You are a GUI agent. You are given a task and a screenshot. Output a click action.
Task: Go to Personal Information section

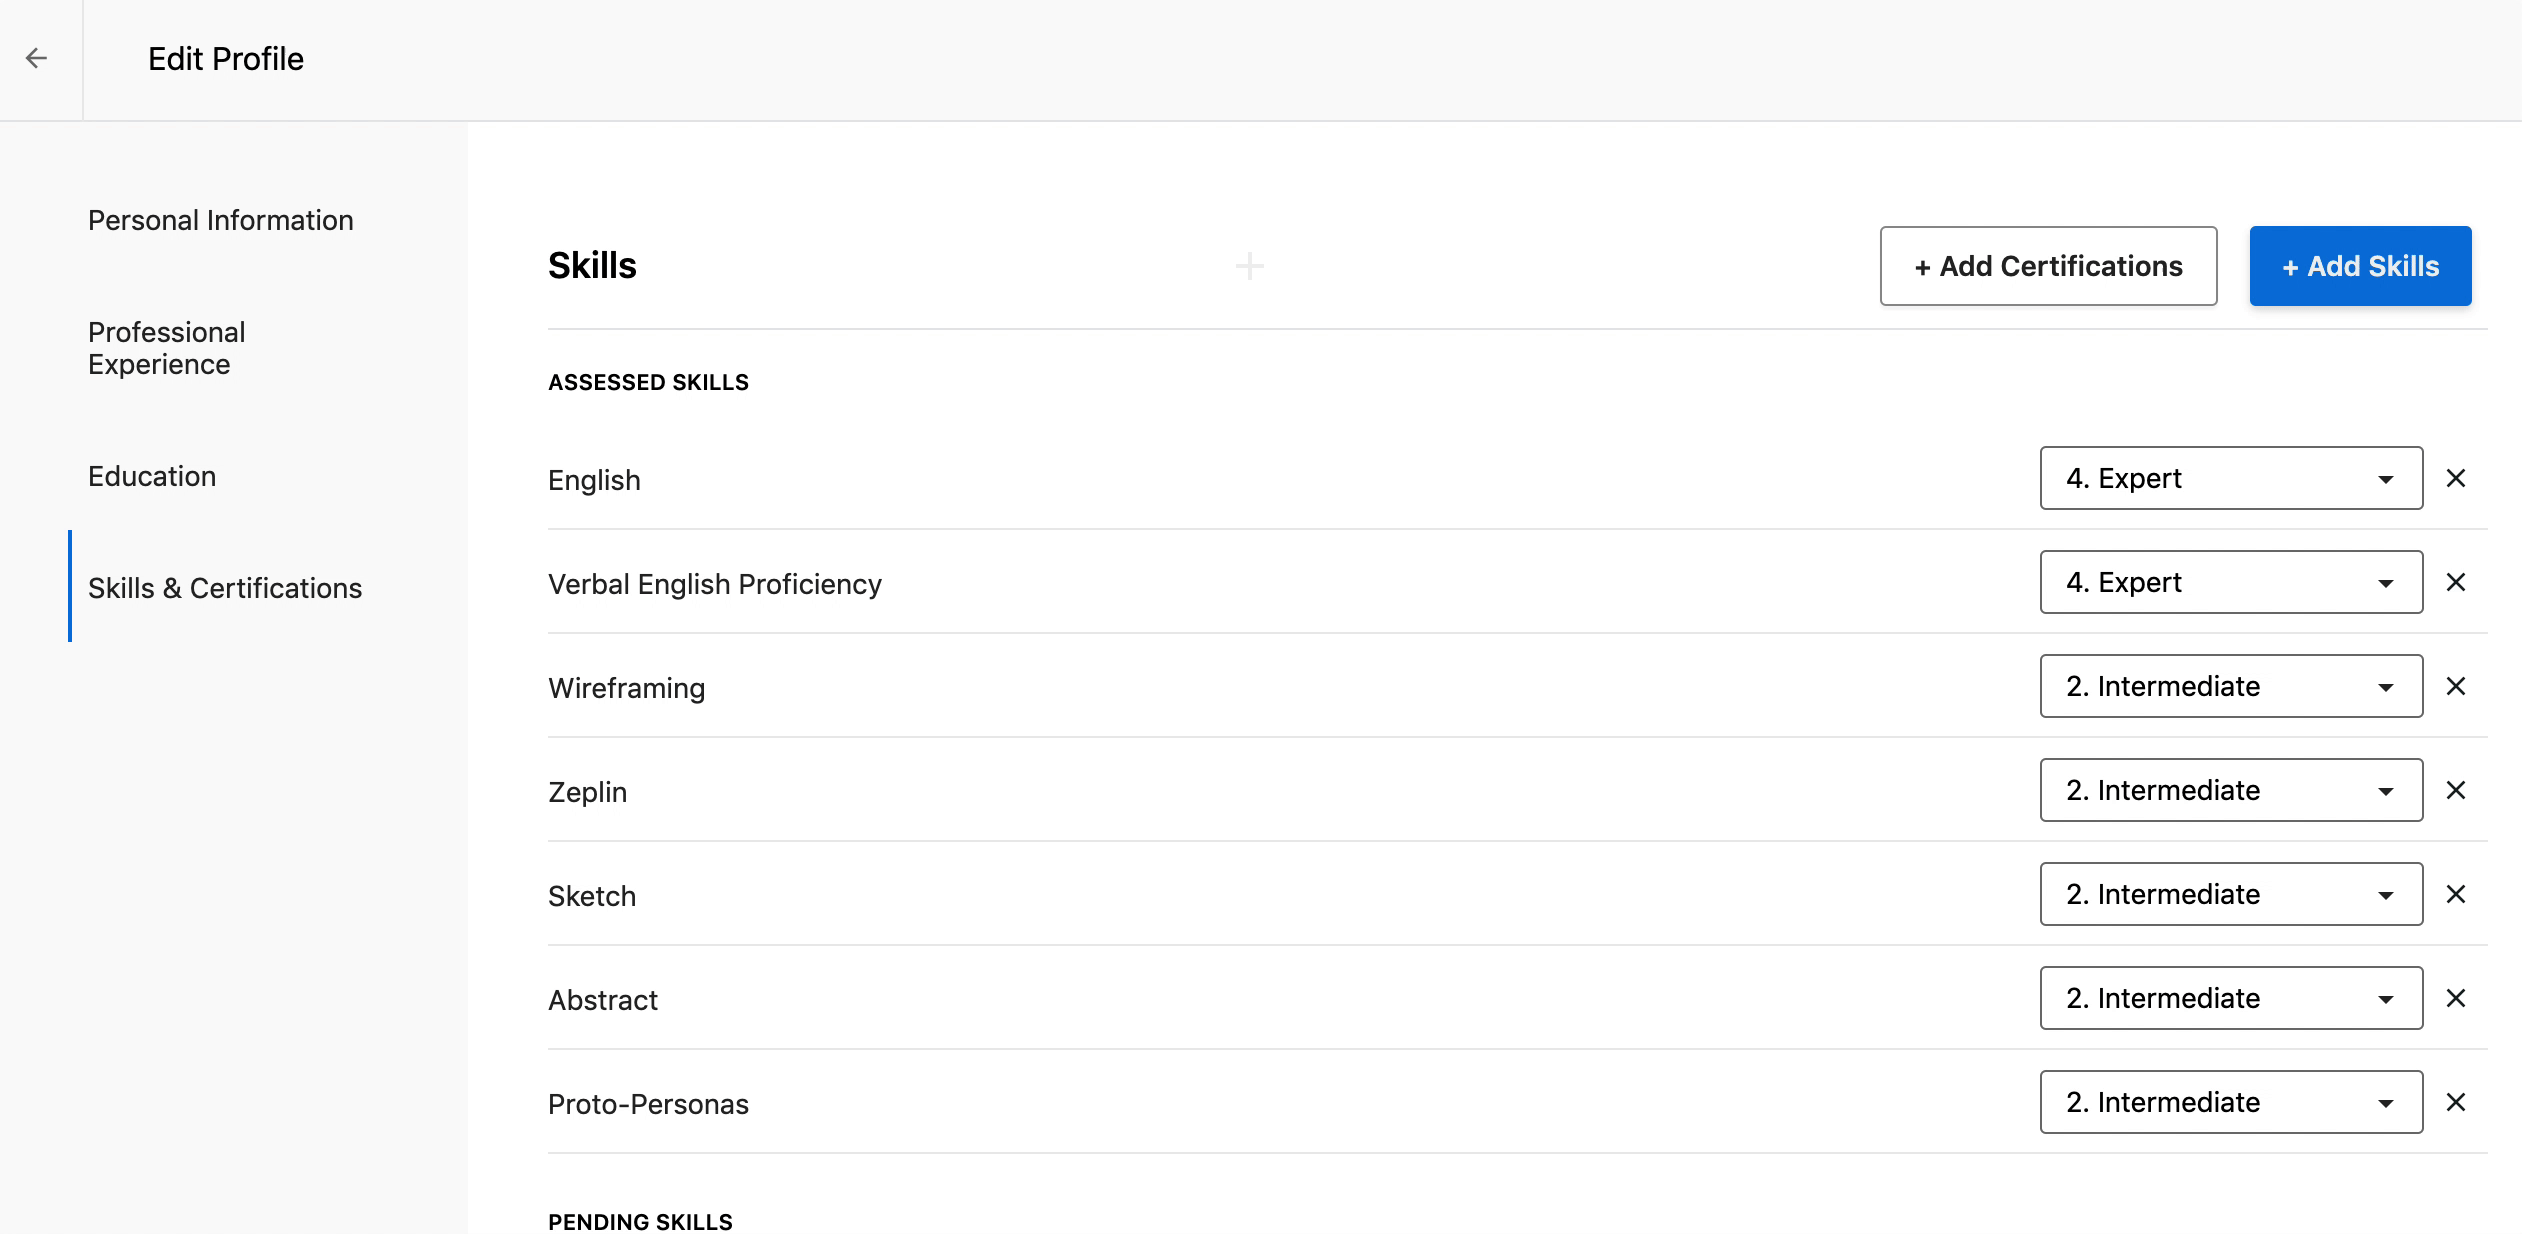click(221, 221)
